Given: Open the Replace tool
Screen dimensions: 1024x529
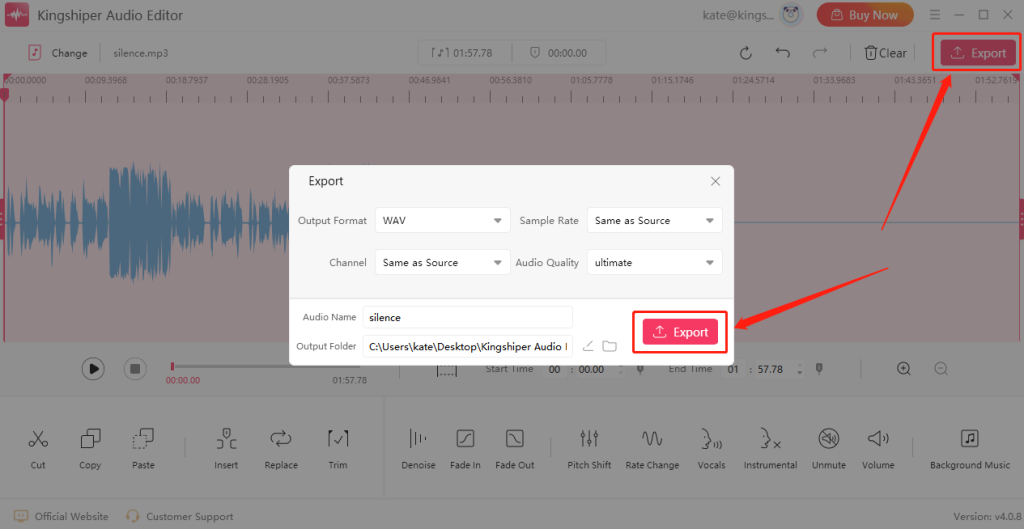Looking at the screenshot, I should pos(281,449).
